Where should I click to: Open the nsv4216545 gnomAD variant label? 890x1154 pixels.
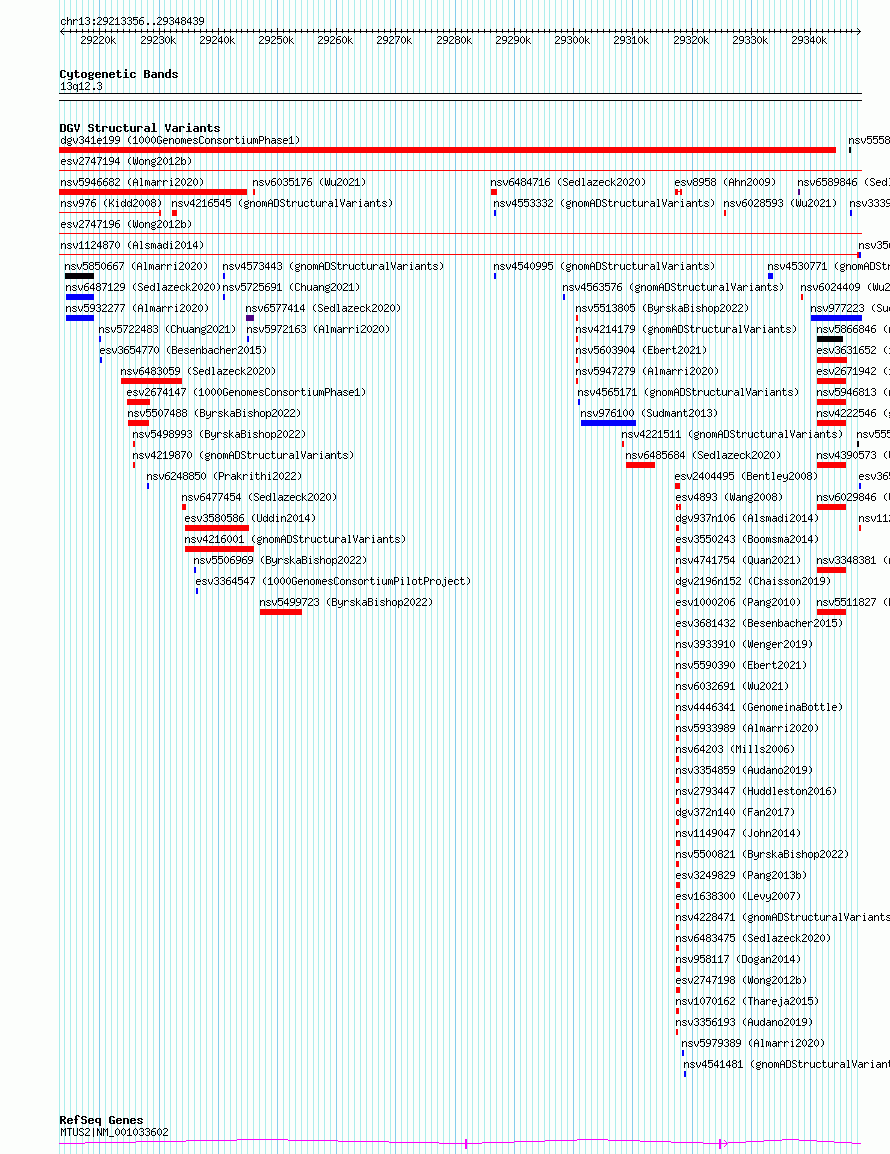(x=282, y=203)
